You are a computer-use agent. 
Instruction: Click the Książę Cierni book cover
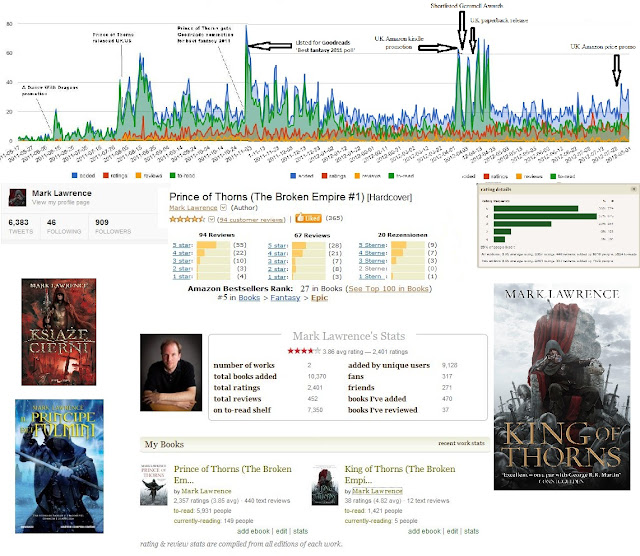point(59,332)
